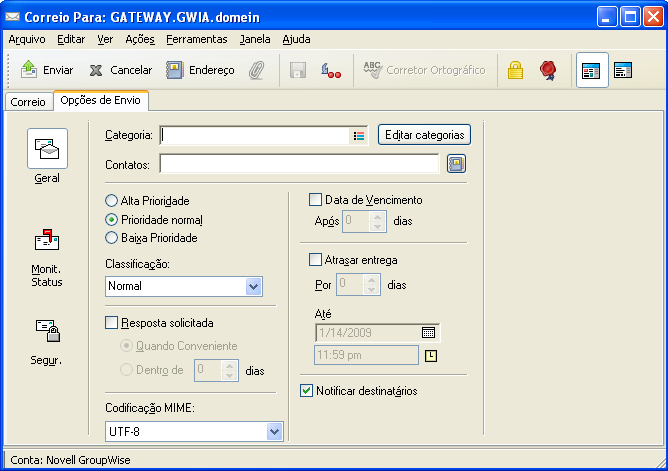Viewport: 668px width, 471px height.
Task: Open category list icon in Categoria field
Action: (x=359, y=136)
